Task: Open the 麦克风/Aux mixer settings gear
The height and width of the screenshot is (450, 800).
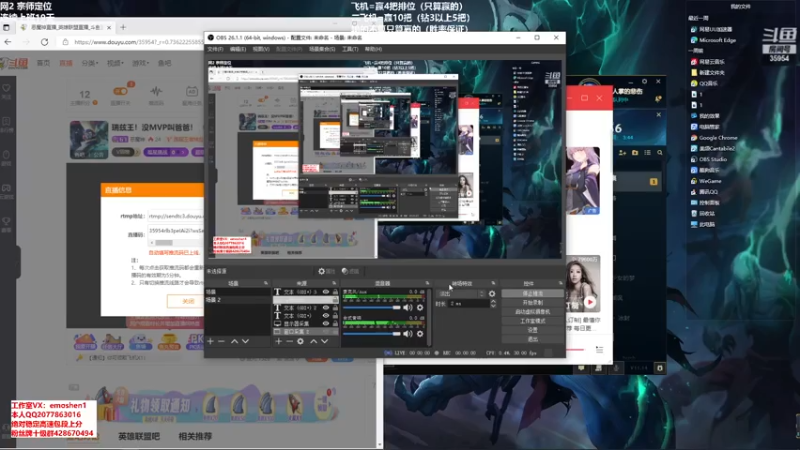Action: (x=420, y=308)
